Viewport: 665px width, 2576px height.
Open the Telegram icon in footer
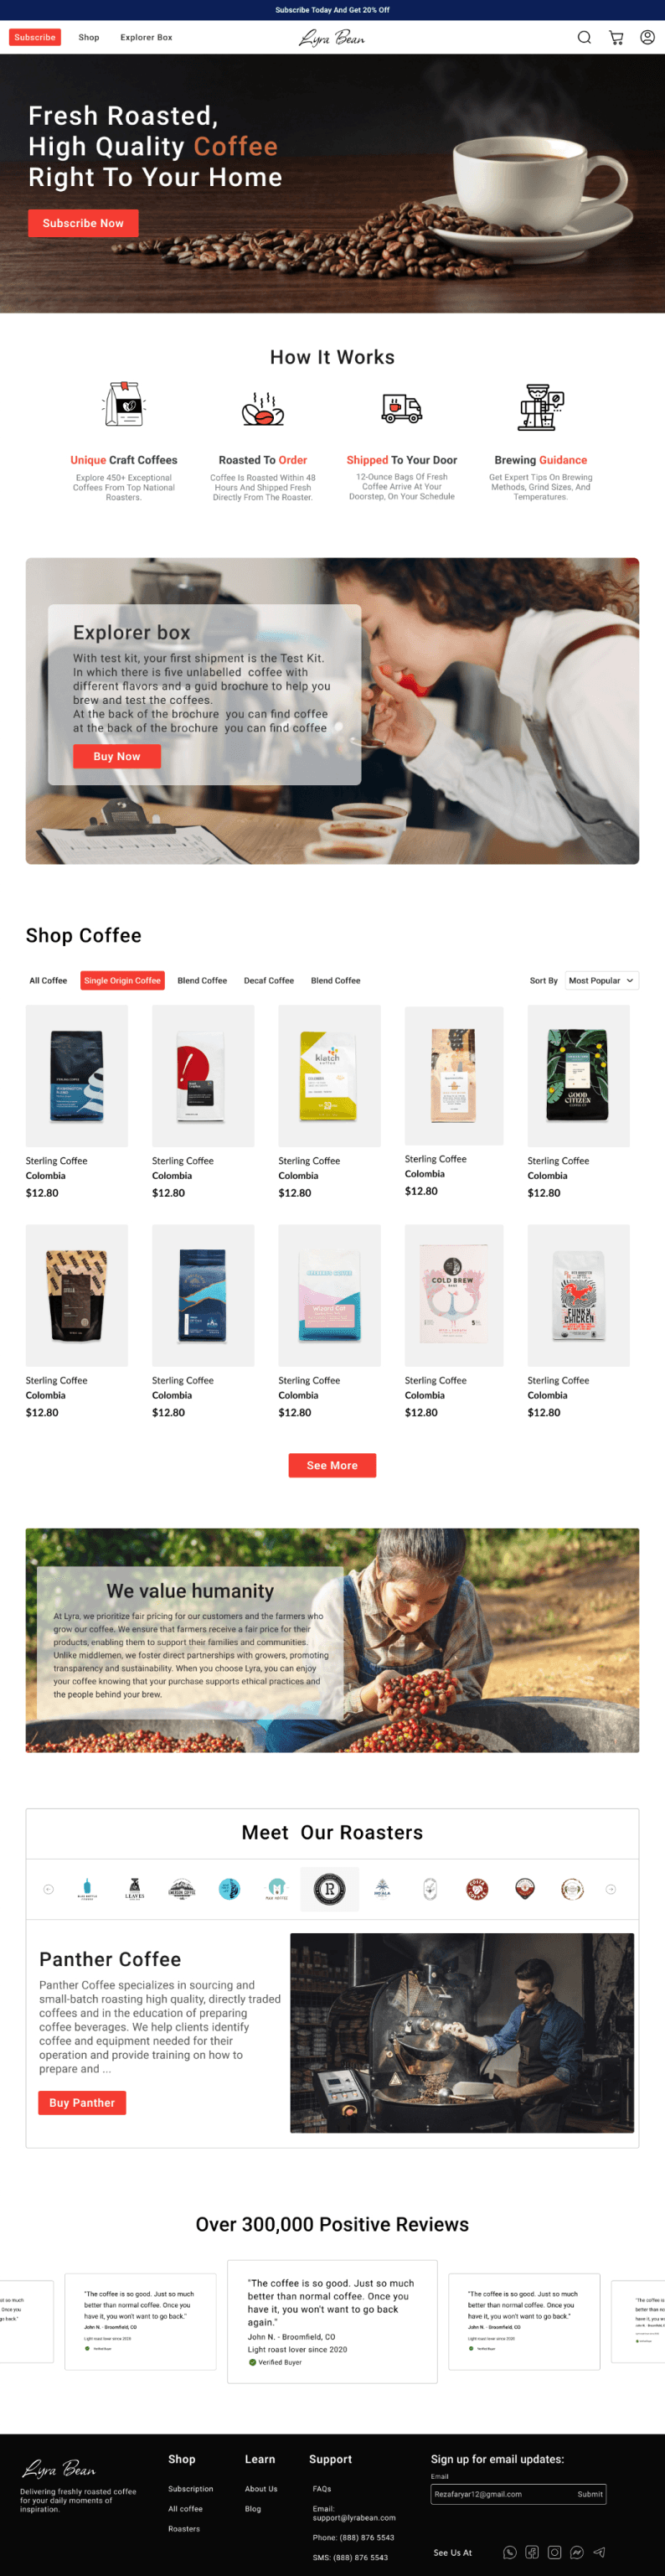pyautogui.click(x=599, y=2552)
